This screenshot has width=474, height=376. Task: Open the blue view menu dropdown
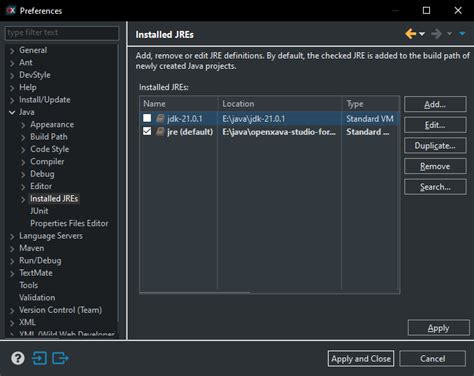click(462, 34)
